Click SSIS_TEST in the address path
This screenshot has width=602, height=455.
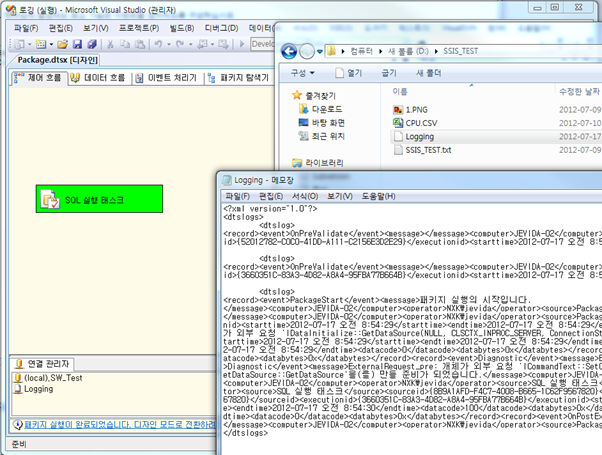pos(460,51)
